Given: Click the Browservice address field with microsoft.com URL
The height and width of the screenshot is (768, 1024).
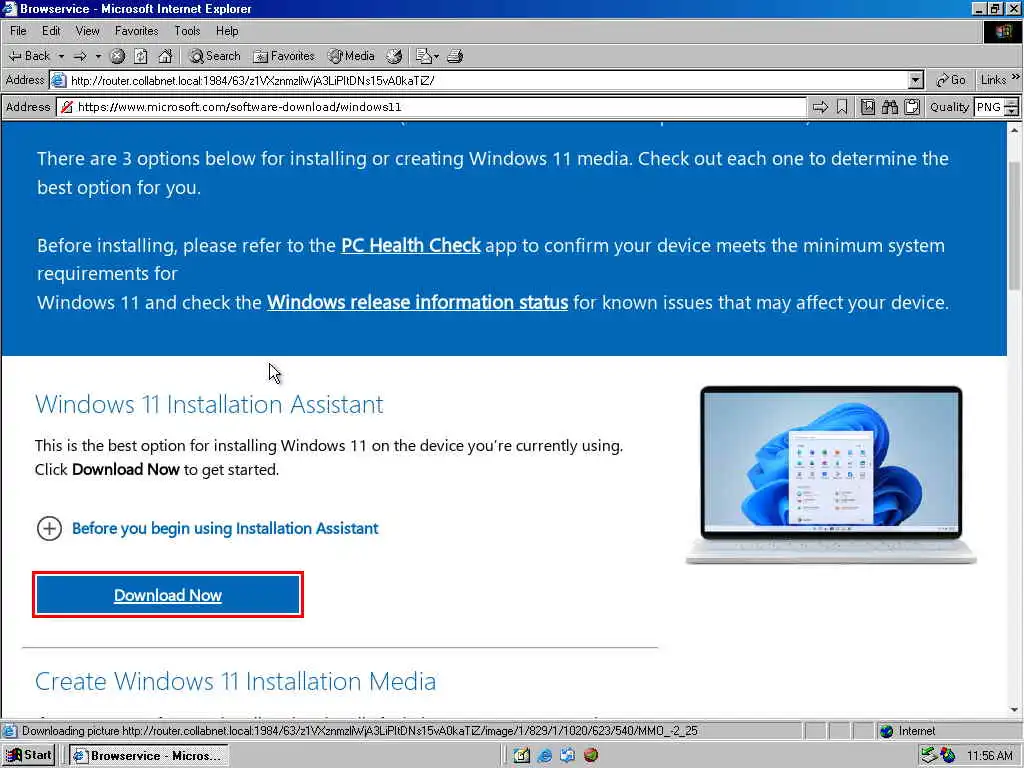Looking at the screenshot, I should [431, 107].
